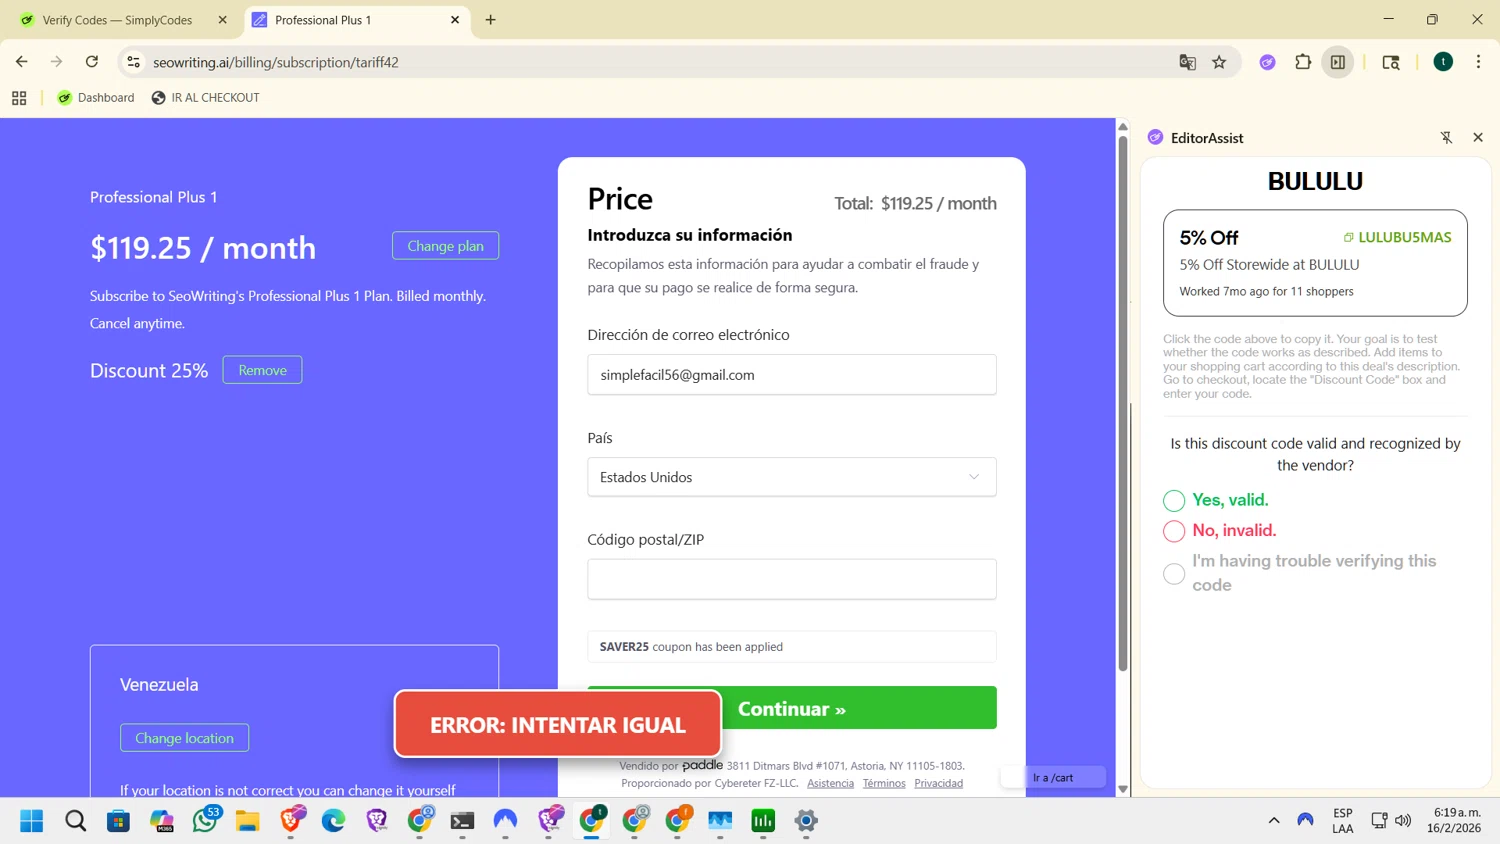The width and height of the screenshot is (1500, 844).
Task: Open the Asistencia link
Action: pyautogui.click(x=830, y=783)
